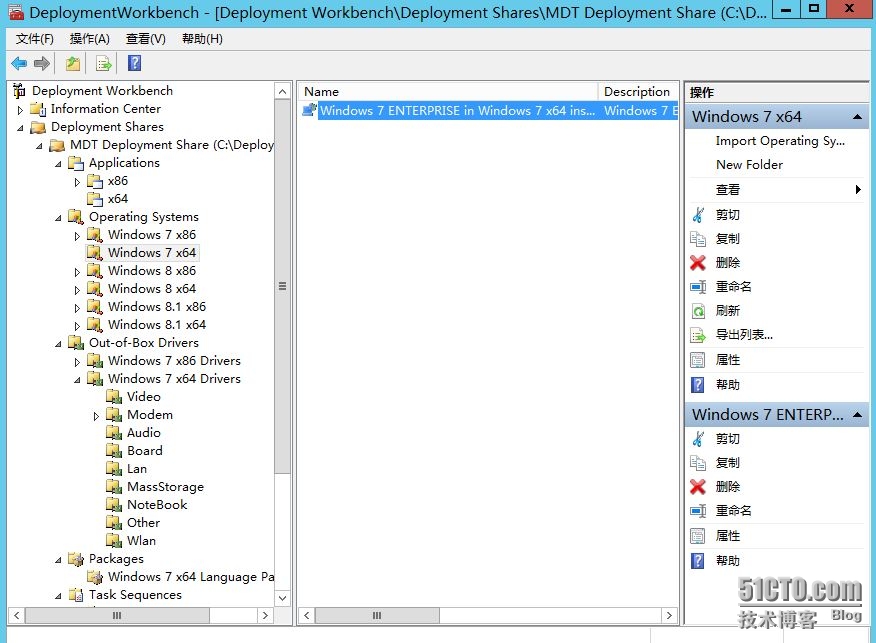Click the Windows 7 ENTERPRISE OS item icon

click(310, 110)
